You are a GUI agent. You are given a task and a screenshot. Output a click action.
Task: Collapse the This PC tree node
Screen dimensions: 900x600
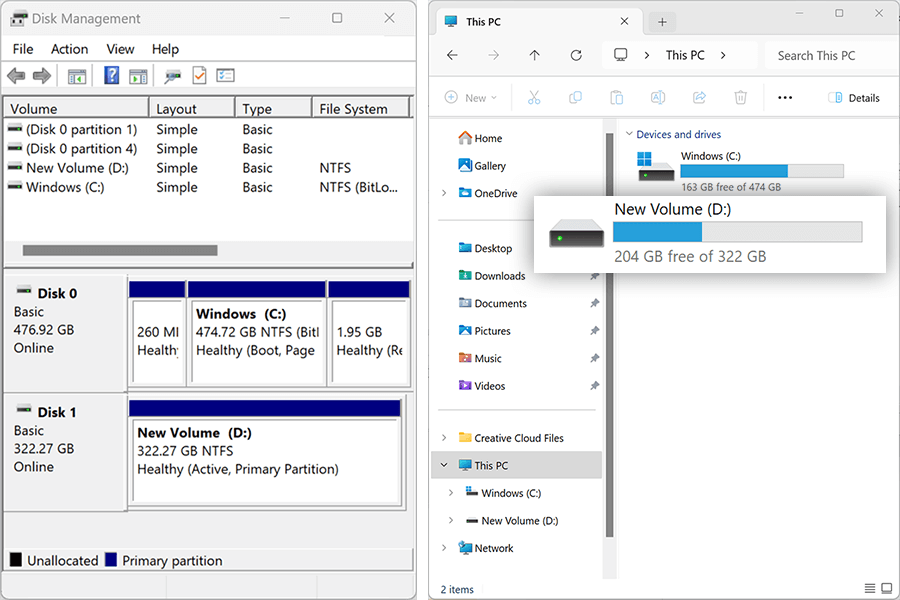click(444, 465)
